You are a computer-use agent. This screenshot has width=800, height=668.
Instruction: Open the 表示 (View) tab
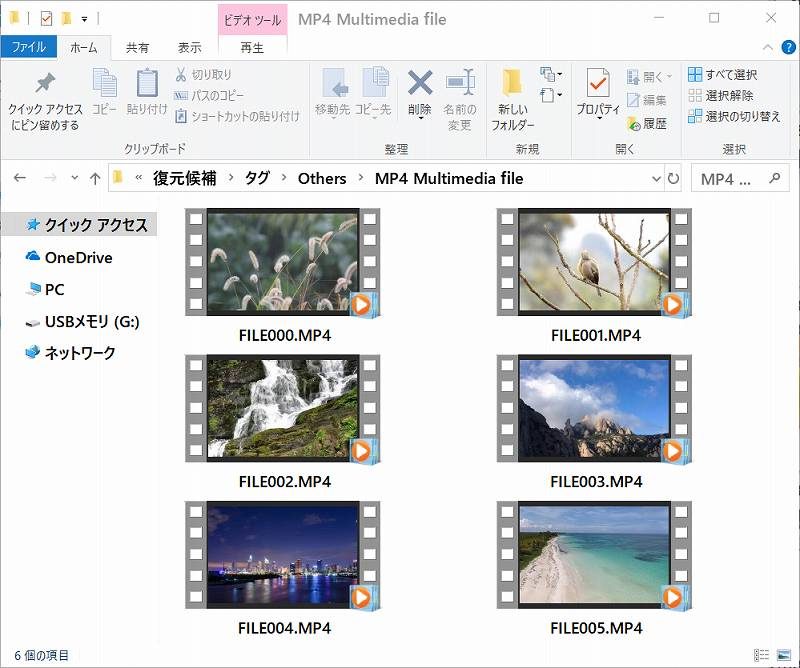click(189, 47)
